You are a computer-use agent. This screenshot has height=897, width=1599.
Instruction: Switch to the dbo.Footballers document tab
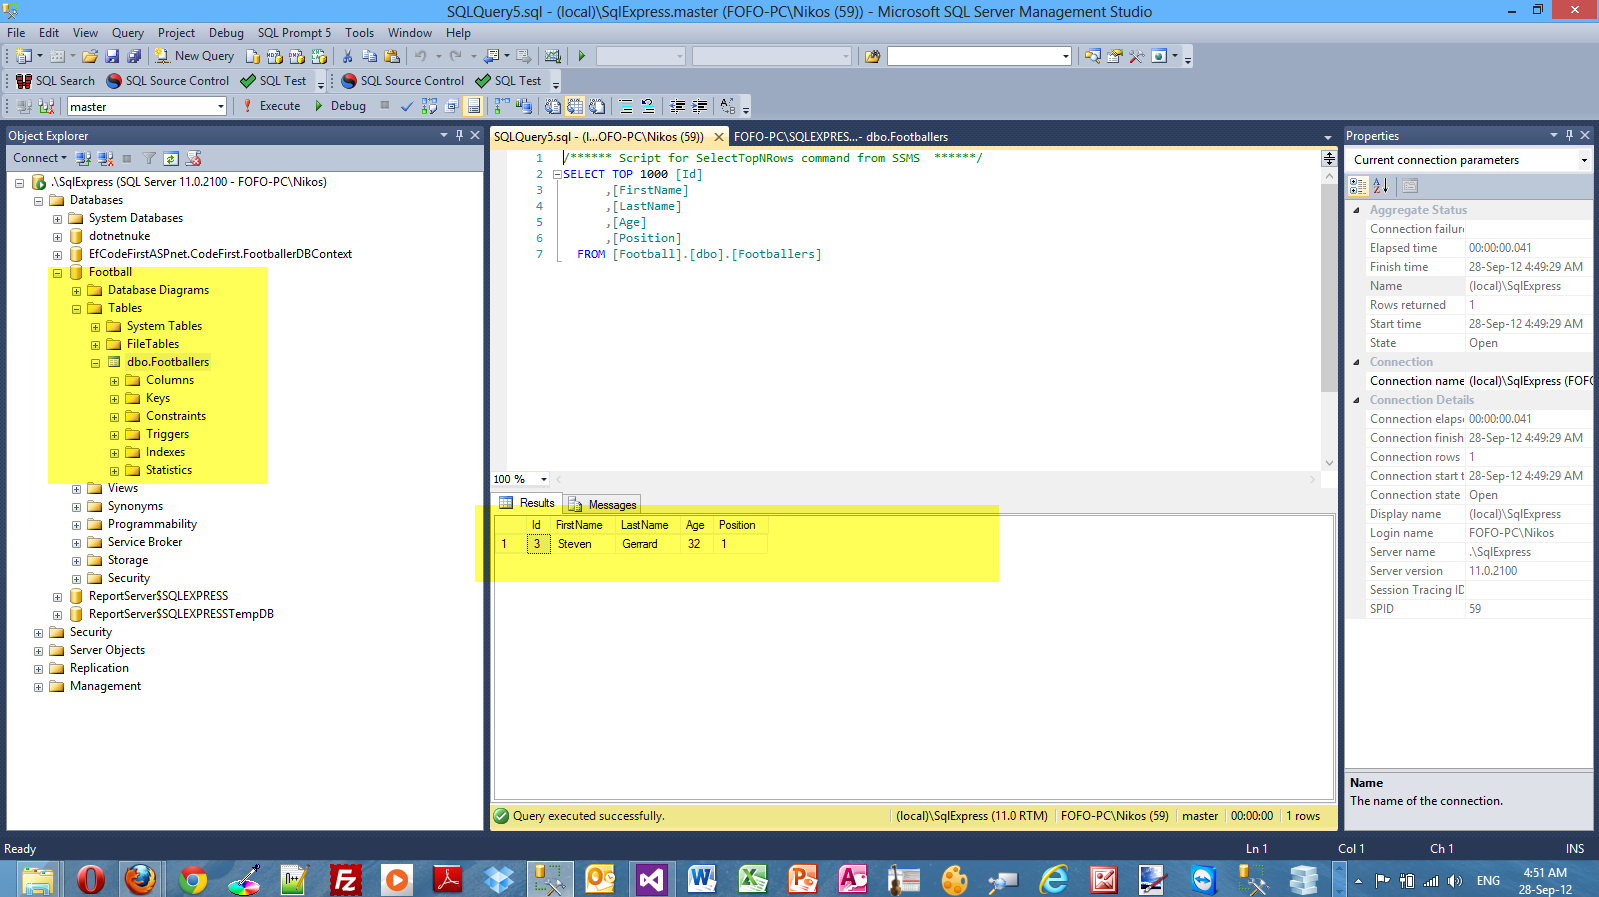[x=840, y=137]
